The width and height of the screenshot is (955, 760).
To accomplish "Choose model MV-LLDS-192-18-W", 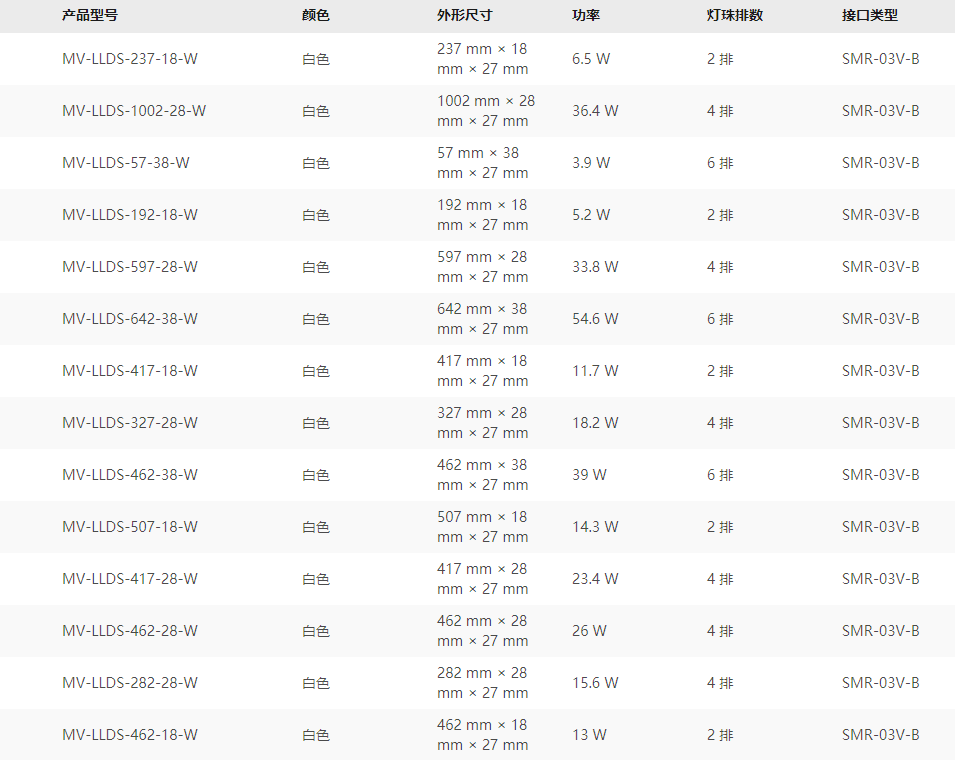I will coord(130,215).
